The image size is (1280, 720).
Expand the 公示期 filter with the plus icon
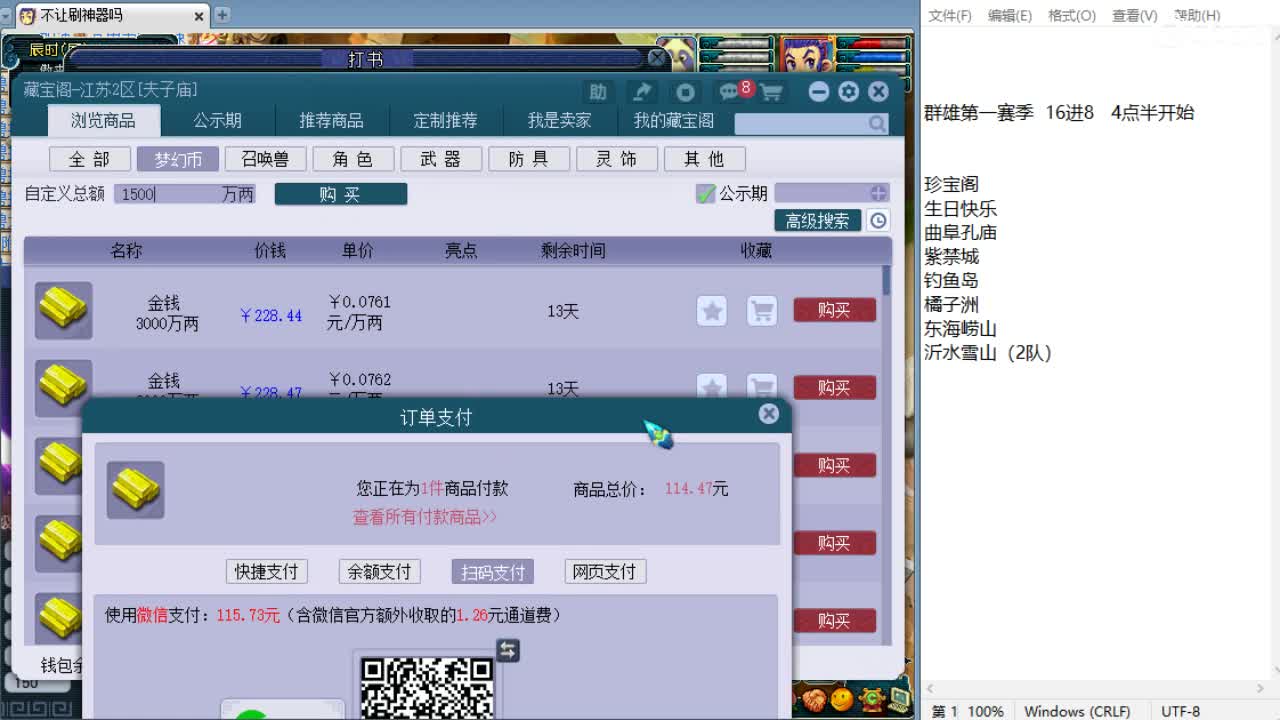[x=878, y=192]
